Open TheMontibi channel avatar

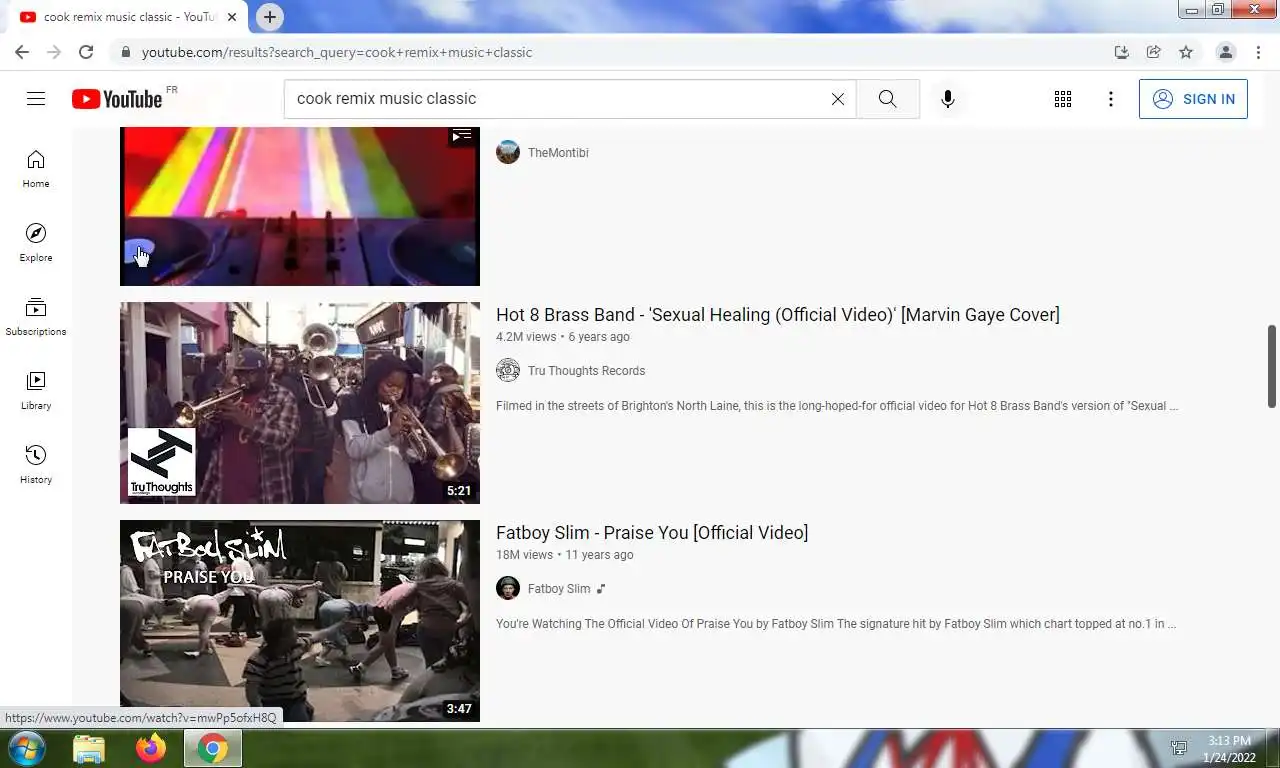(x=508, y=152)
